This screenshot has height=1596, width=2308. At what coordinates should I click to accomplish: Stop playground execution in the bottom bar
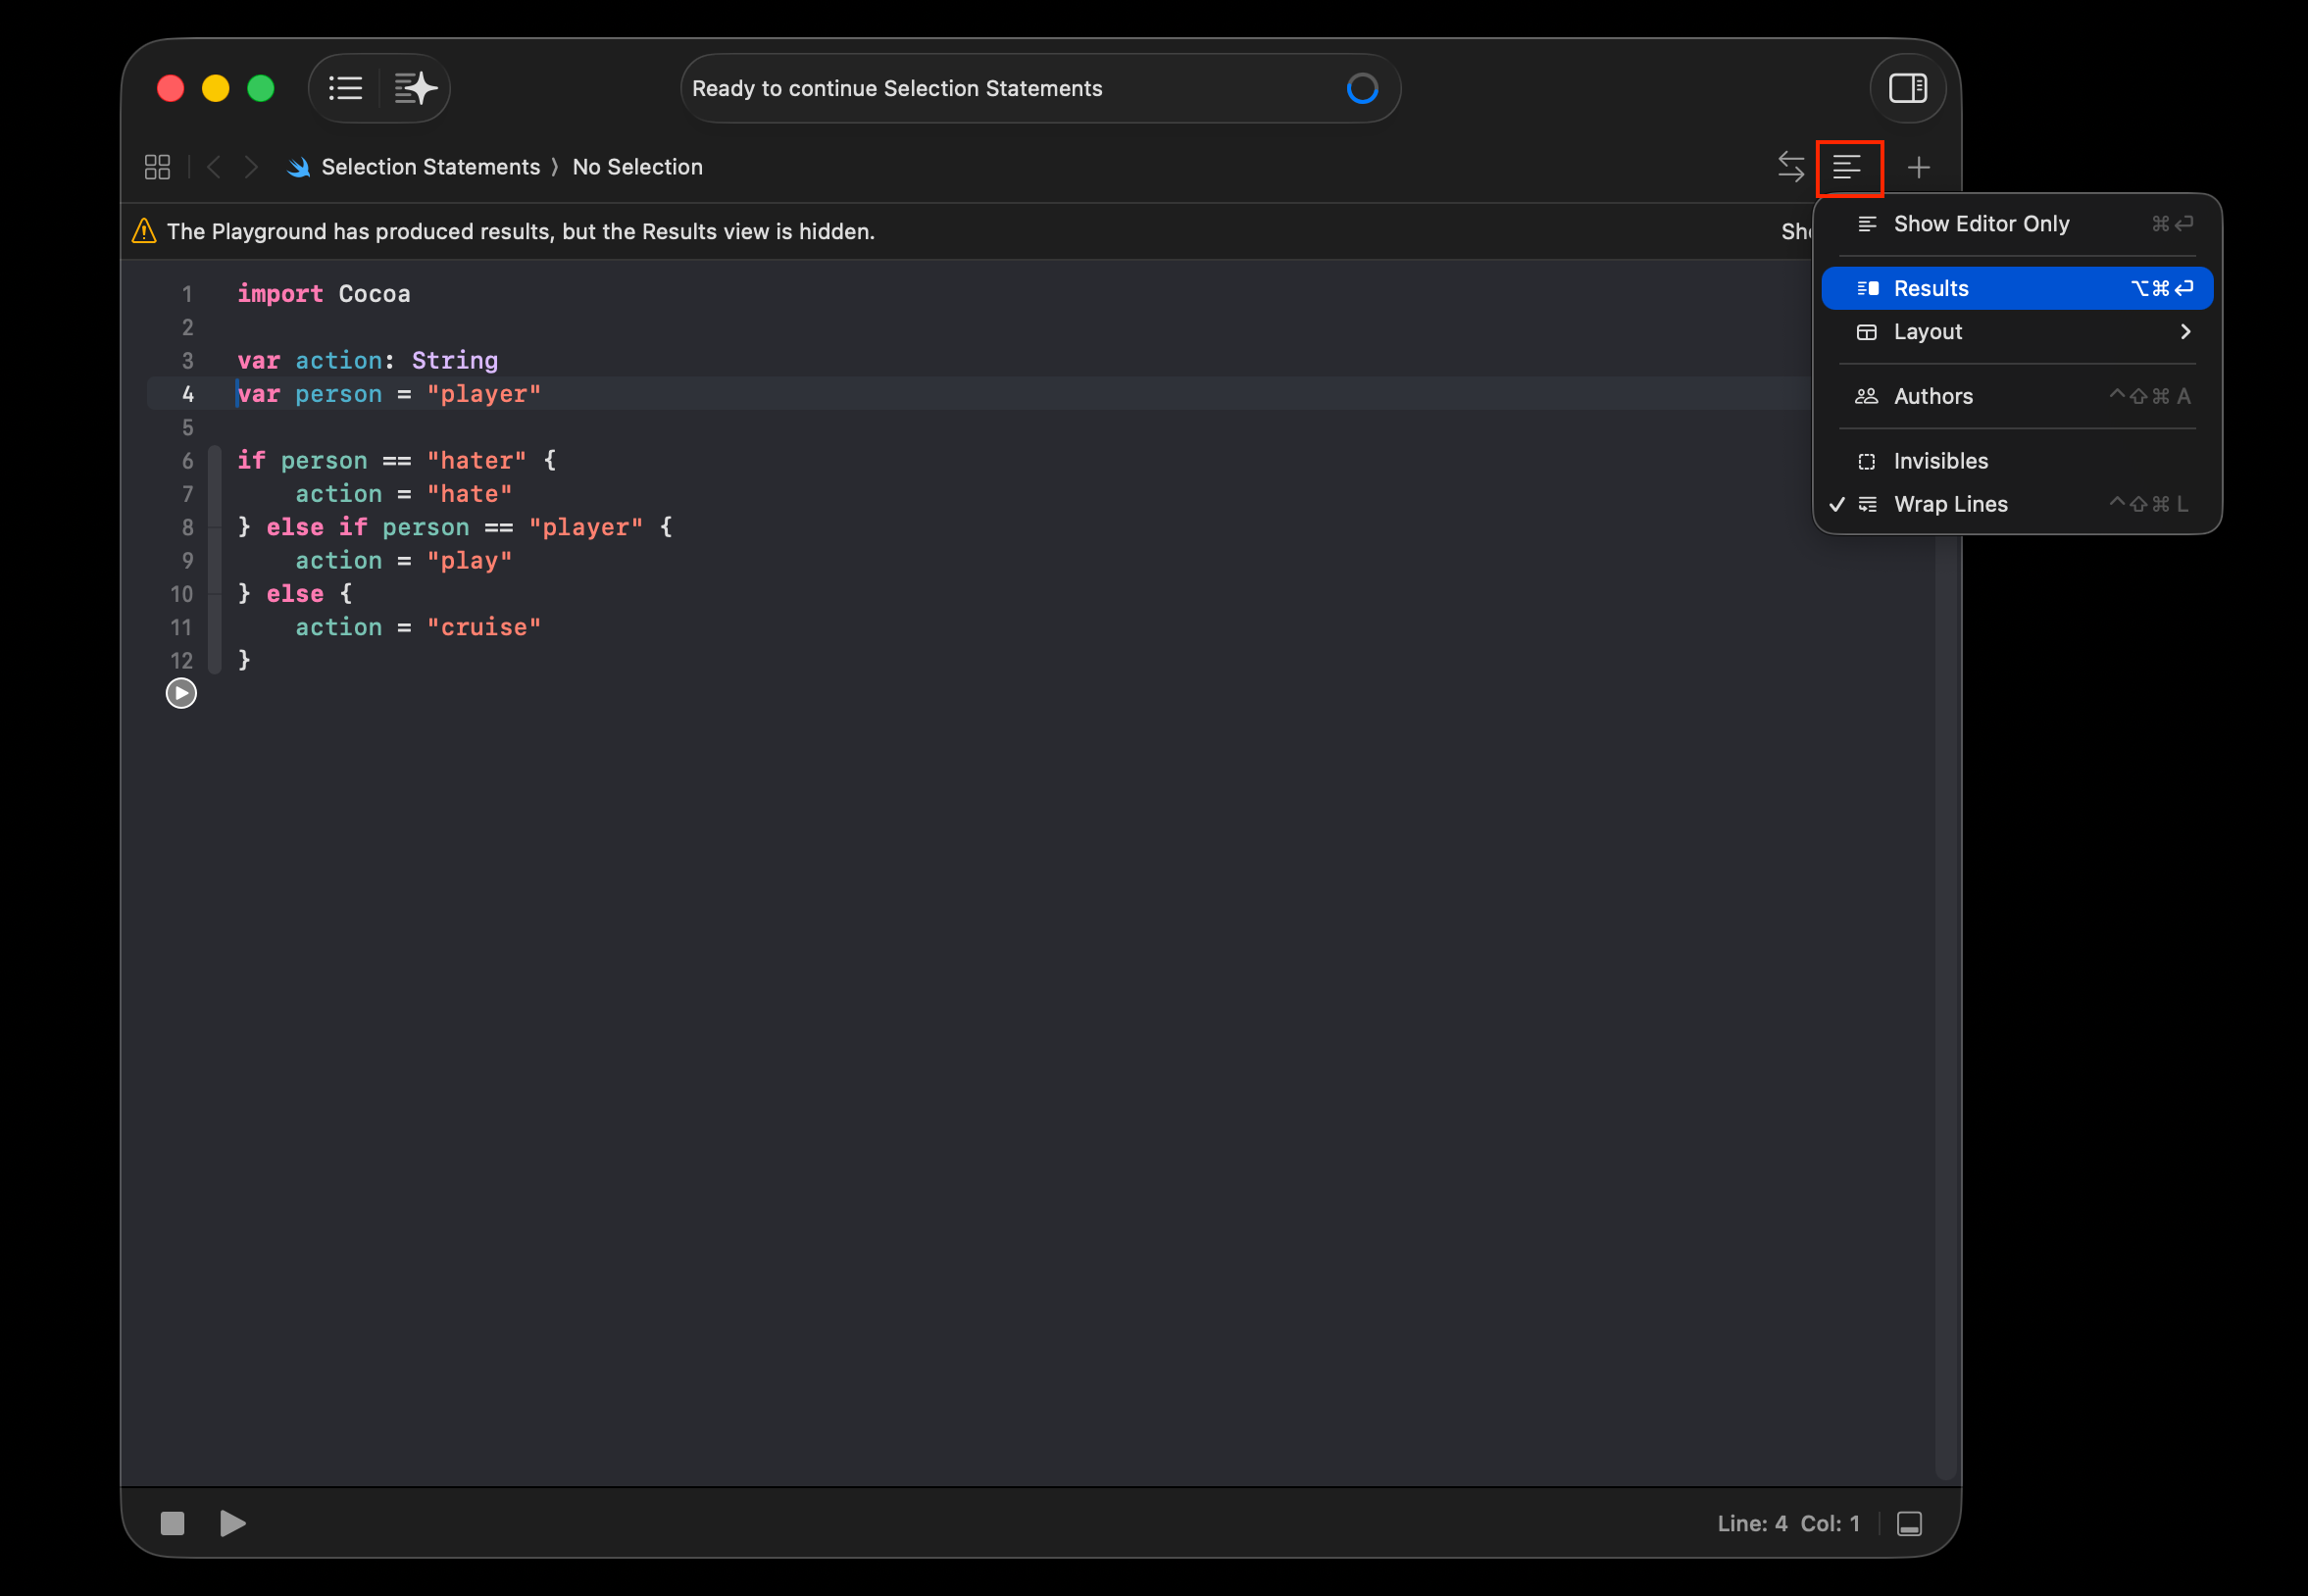click(172, 1523)
